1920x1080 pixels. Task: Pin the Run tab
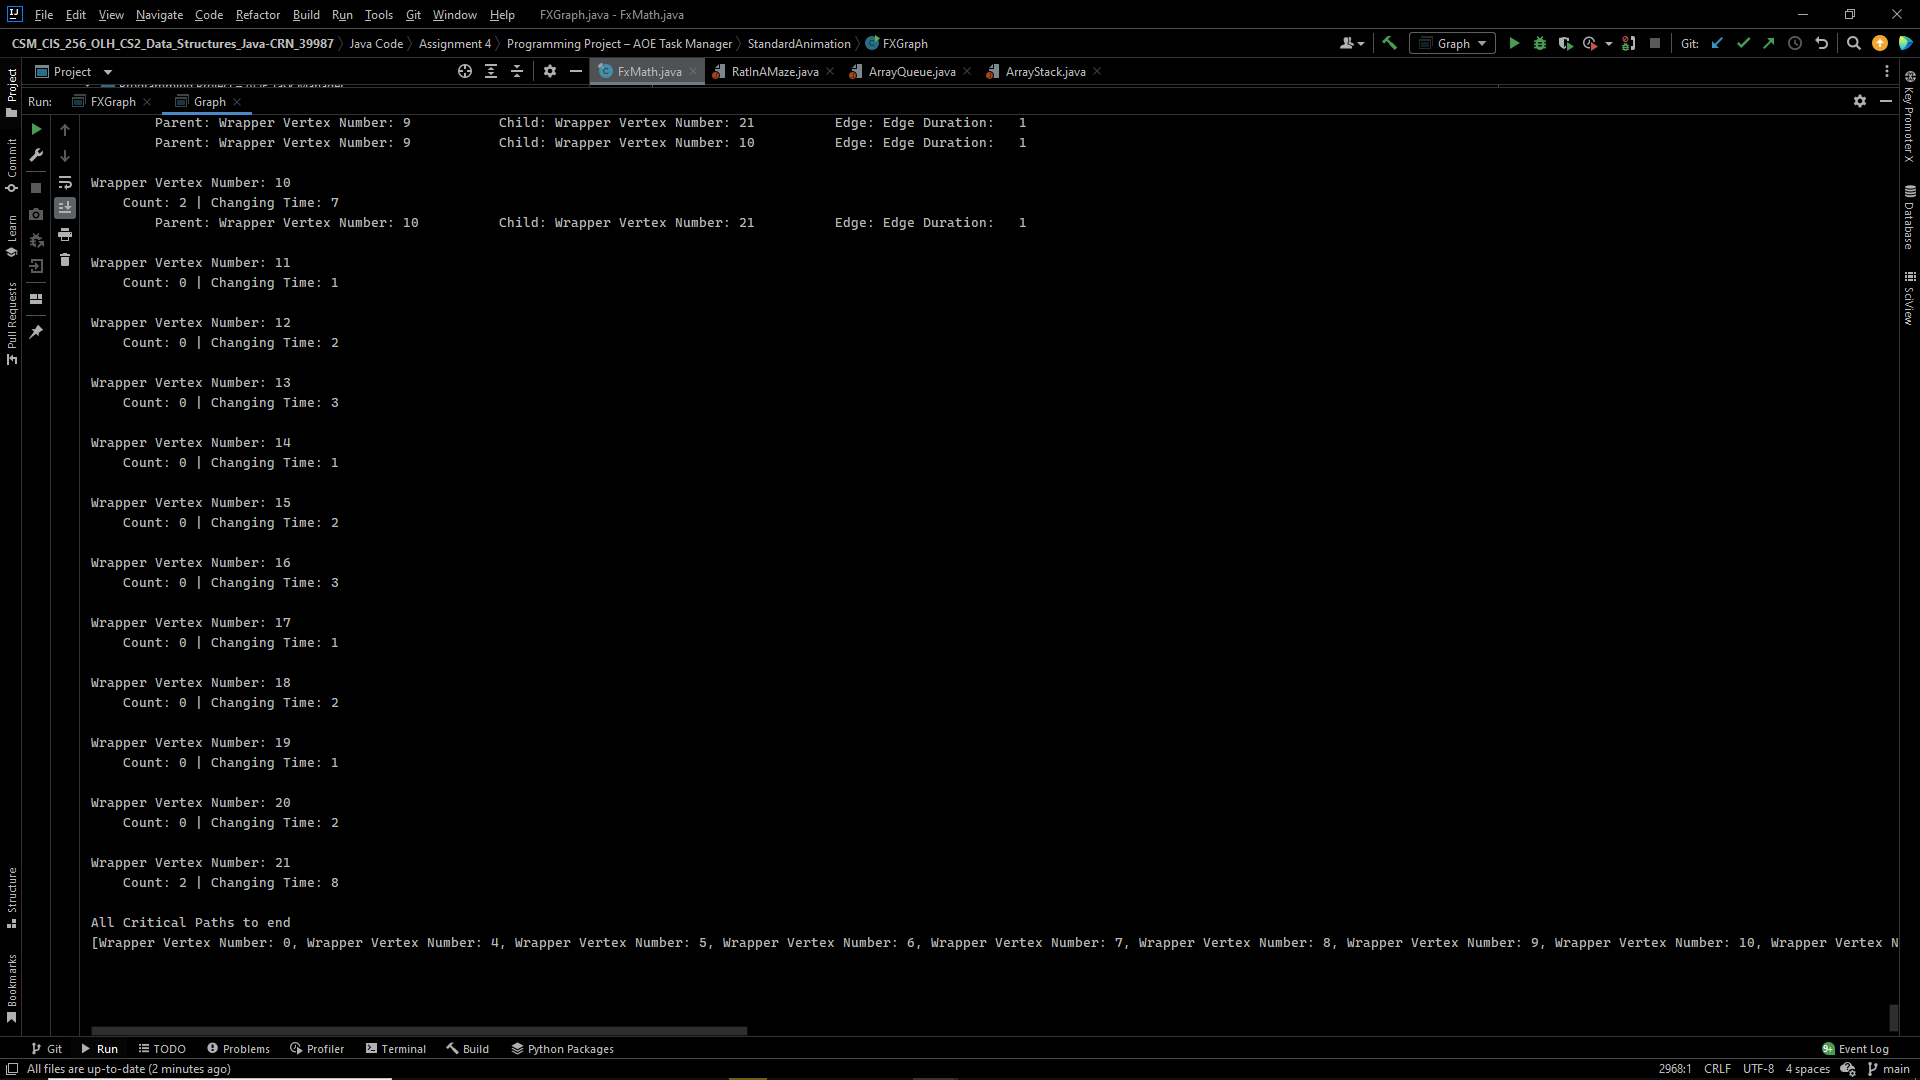(36, 332)
